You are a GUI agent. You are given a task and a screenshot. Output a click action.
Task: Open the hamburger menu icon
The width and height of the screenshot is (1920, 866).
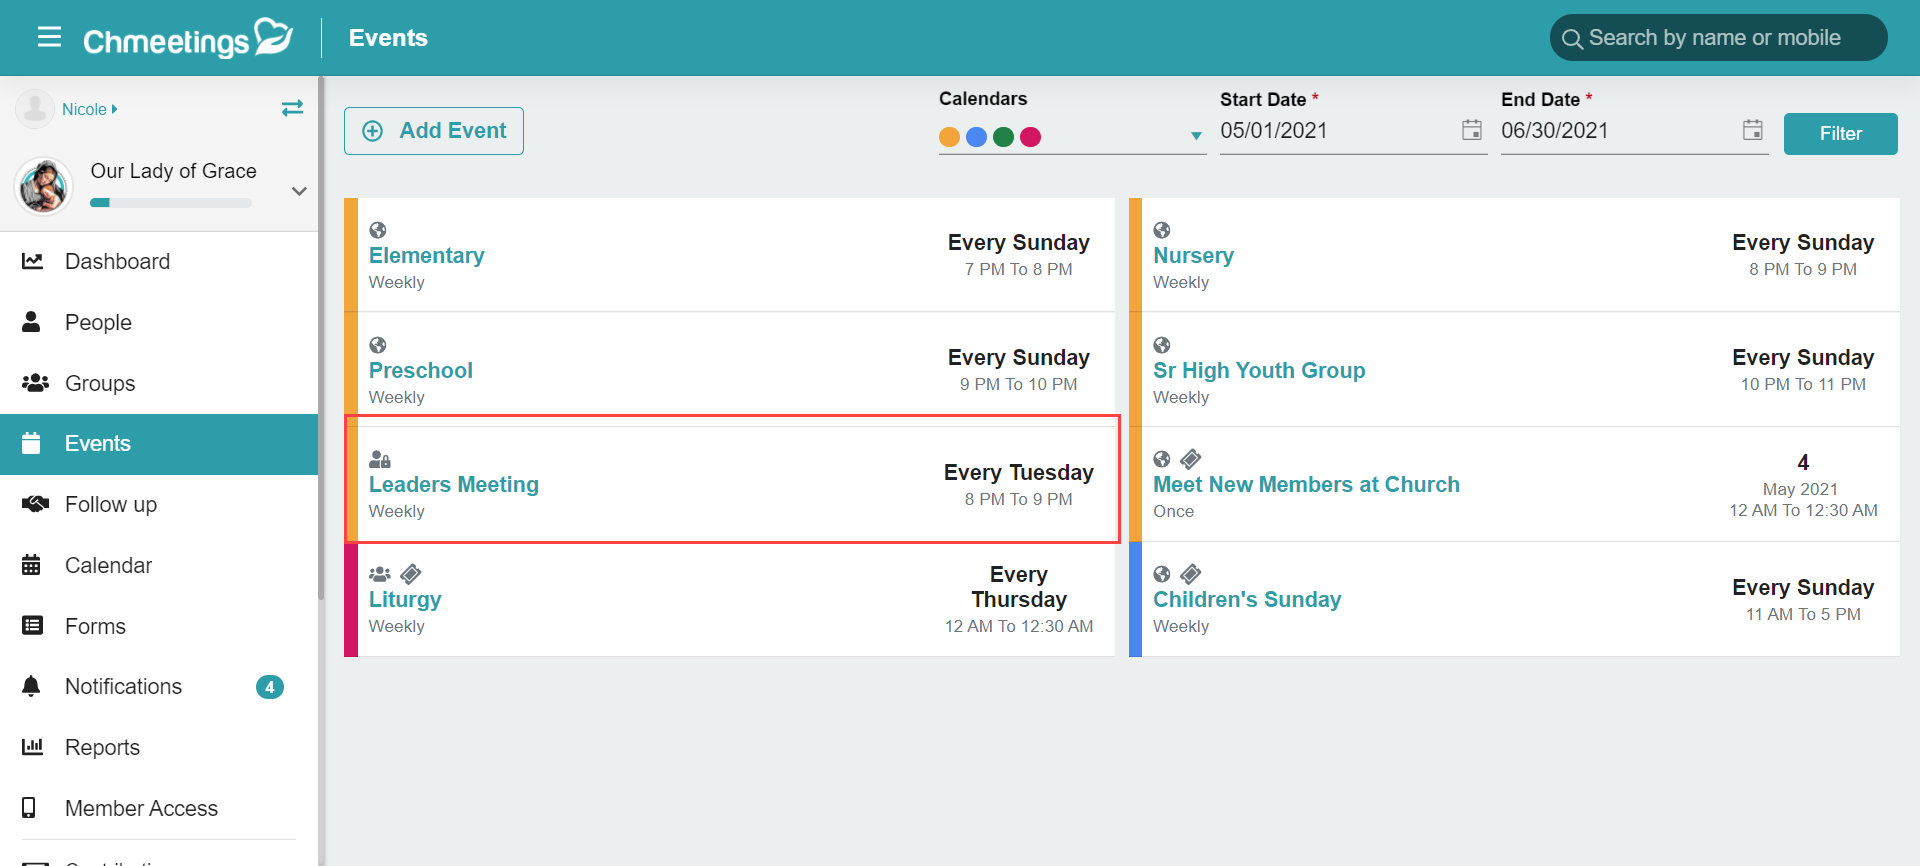tap(49, 38)
